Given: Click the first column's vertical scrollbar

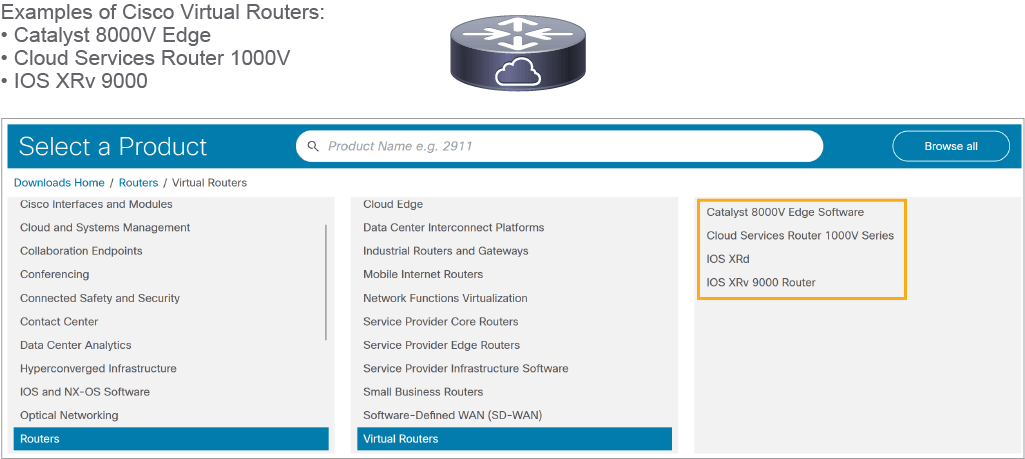Looking at the screenshot, I should (x=326, y=282).
